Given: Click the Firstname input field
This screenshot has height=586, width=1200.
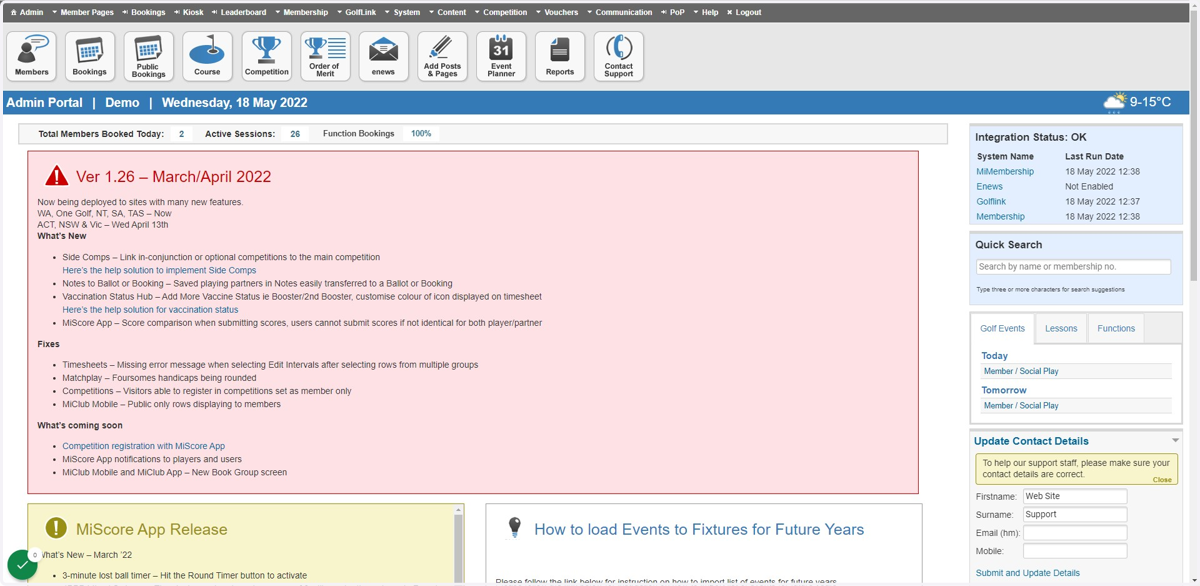Looking at the screenshot, I should click(x=1075, y=496).
